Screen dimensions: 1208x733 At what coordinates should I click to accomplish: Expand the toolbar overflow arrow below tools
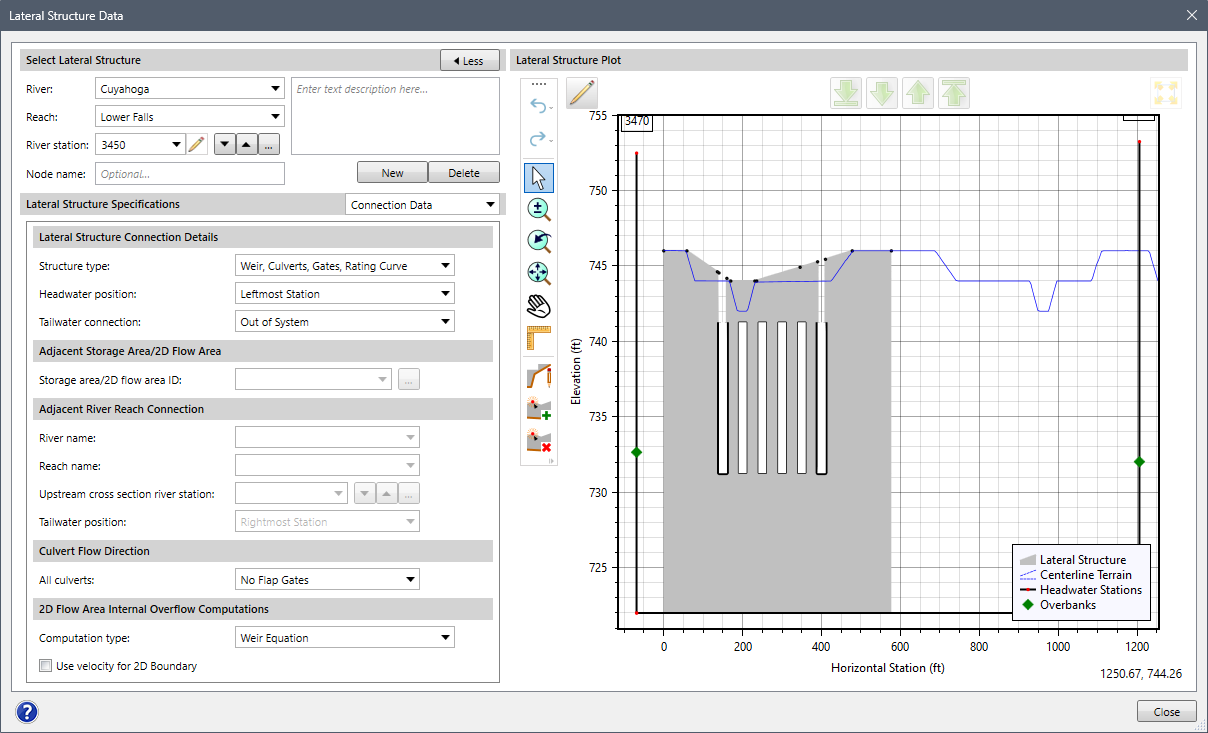[551, 462]
